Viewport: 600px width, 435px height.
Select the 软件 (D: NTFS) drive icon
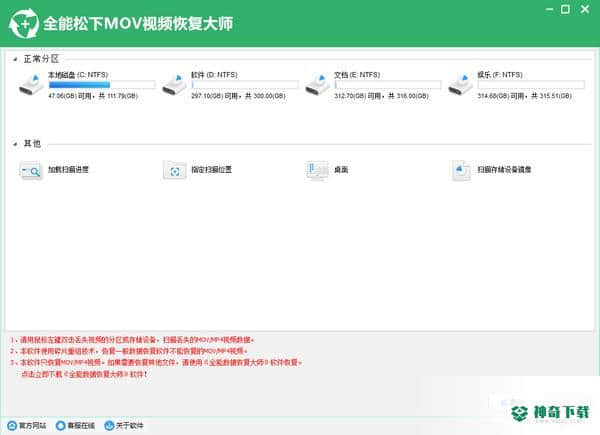tap(174, 85)
